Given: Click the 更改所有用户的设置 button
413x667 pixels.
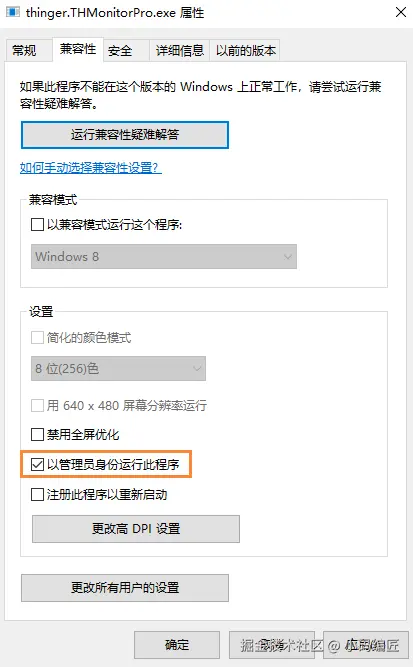Looking at the screenshot, I should (x=125, y=588).
